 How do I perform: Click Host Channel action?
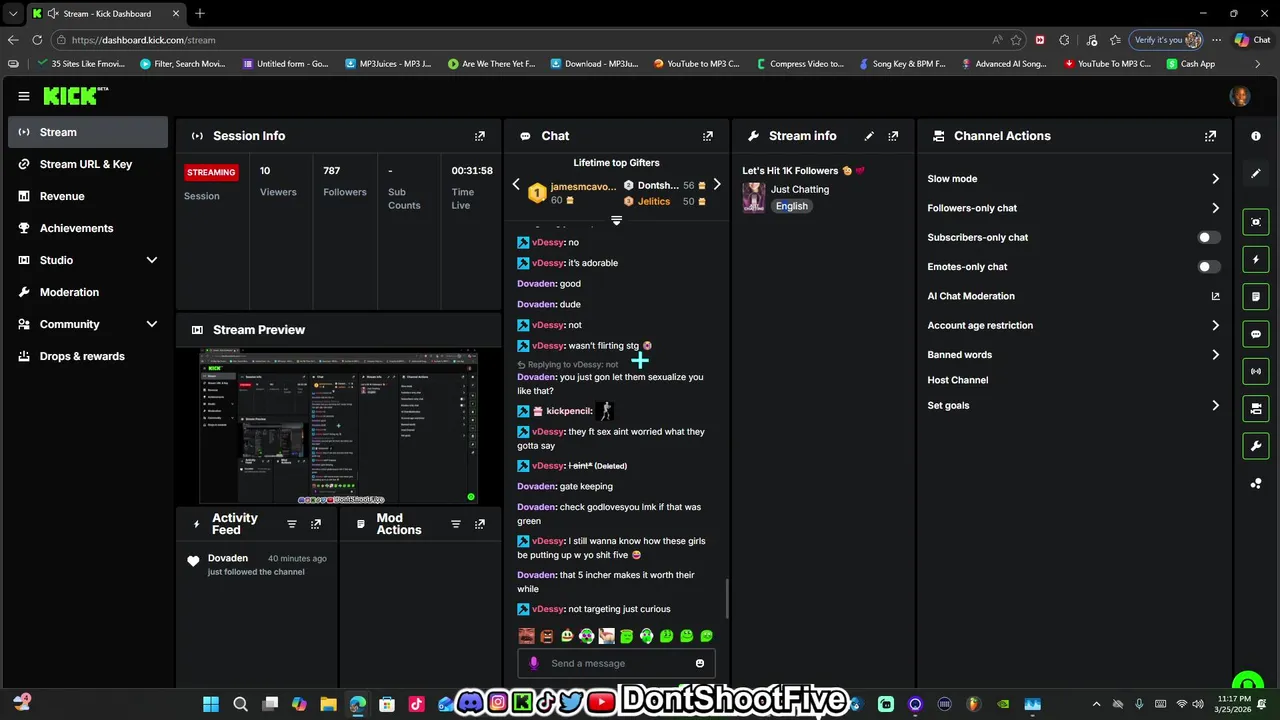click(957, 380)
